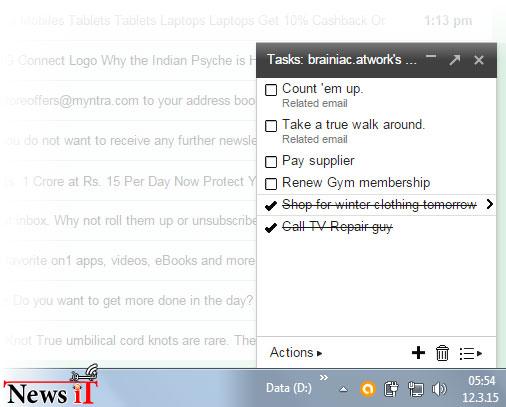The image size is (506, 407).
Task: Uncheck 'Call TV Repair guy' task
Action: click(271, 228)
